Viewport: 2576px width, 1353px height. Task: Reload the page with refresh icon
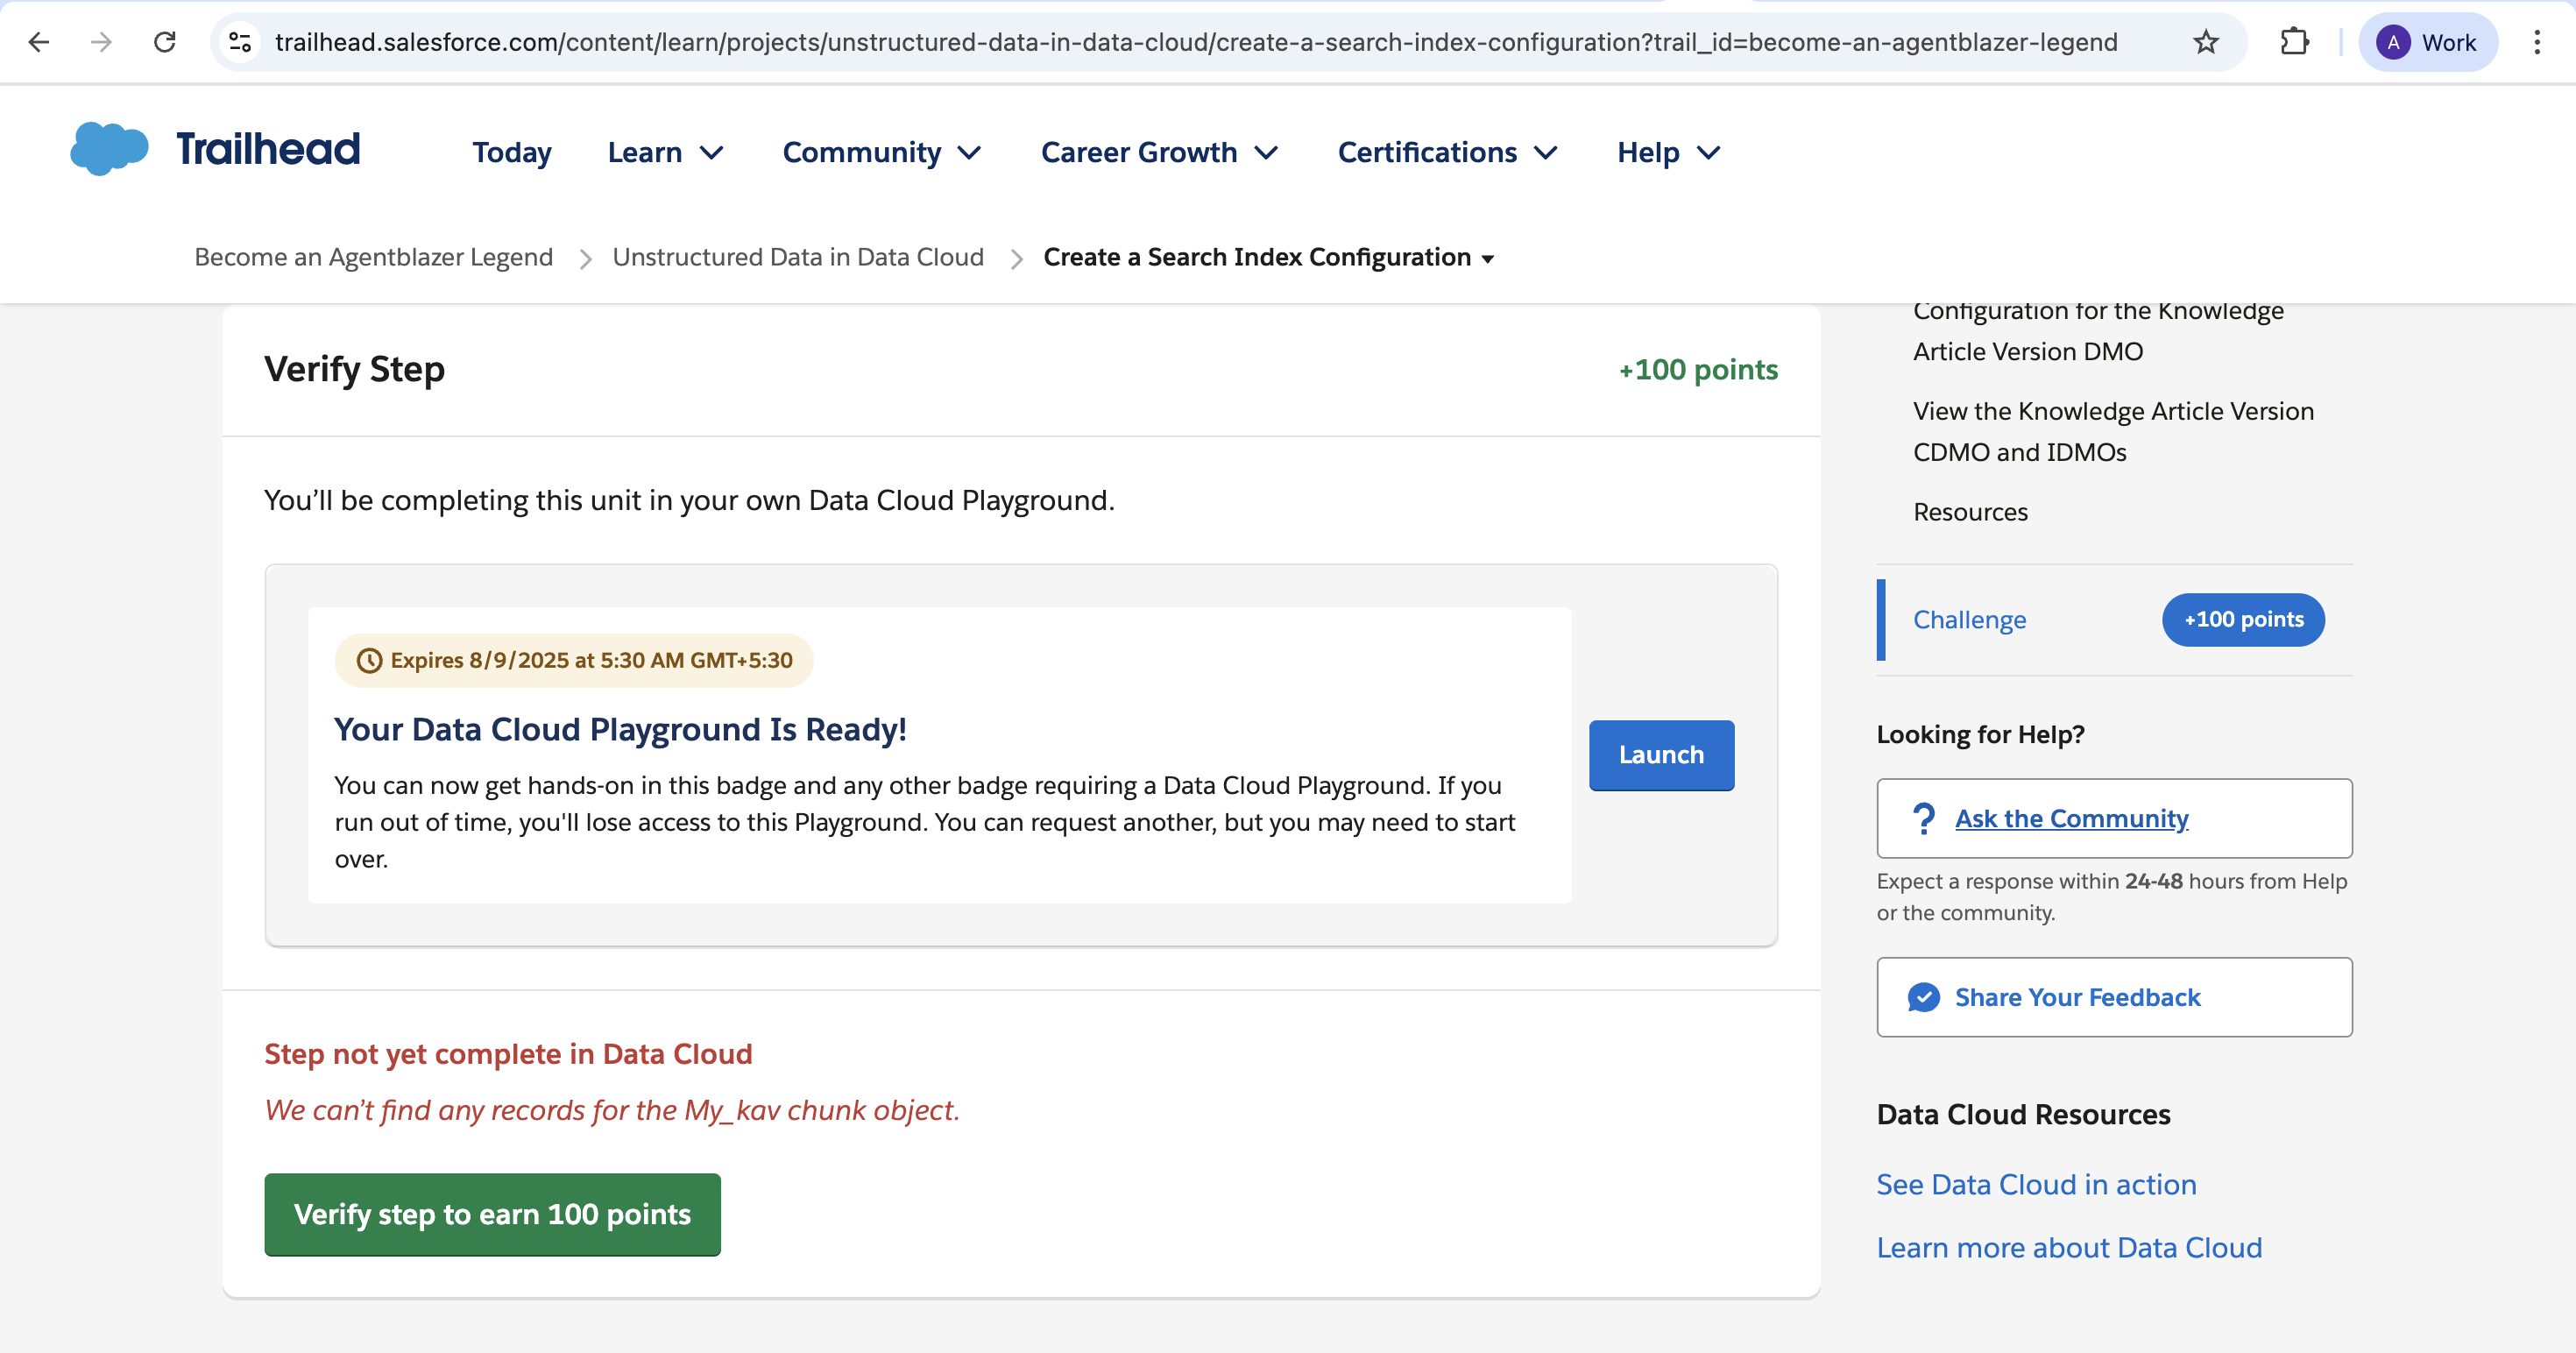[165, 42]
